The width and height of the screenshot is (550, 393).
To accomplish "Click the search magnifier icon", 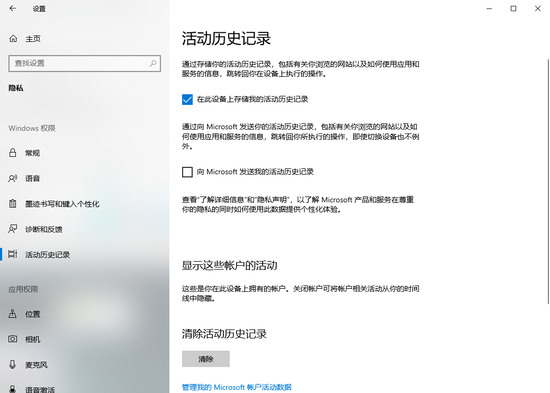I will [153, 63].
